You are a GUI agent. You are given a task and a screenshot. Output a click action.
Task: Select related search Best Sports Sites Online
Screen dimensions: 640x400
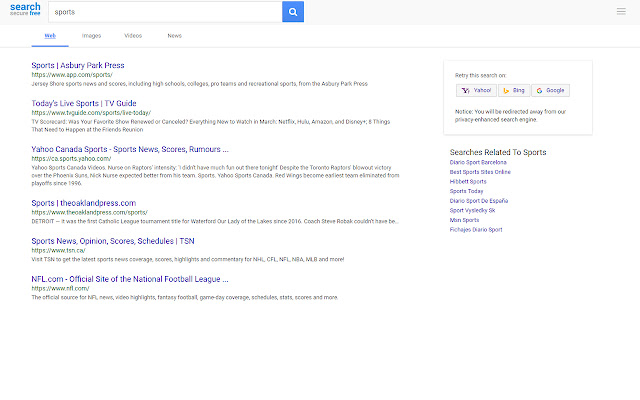(480, 172)
